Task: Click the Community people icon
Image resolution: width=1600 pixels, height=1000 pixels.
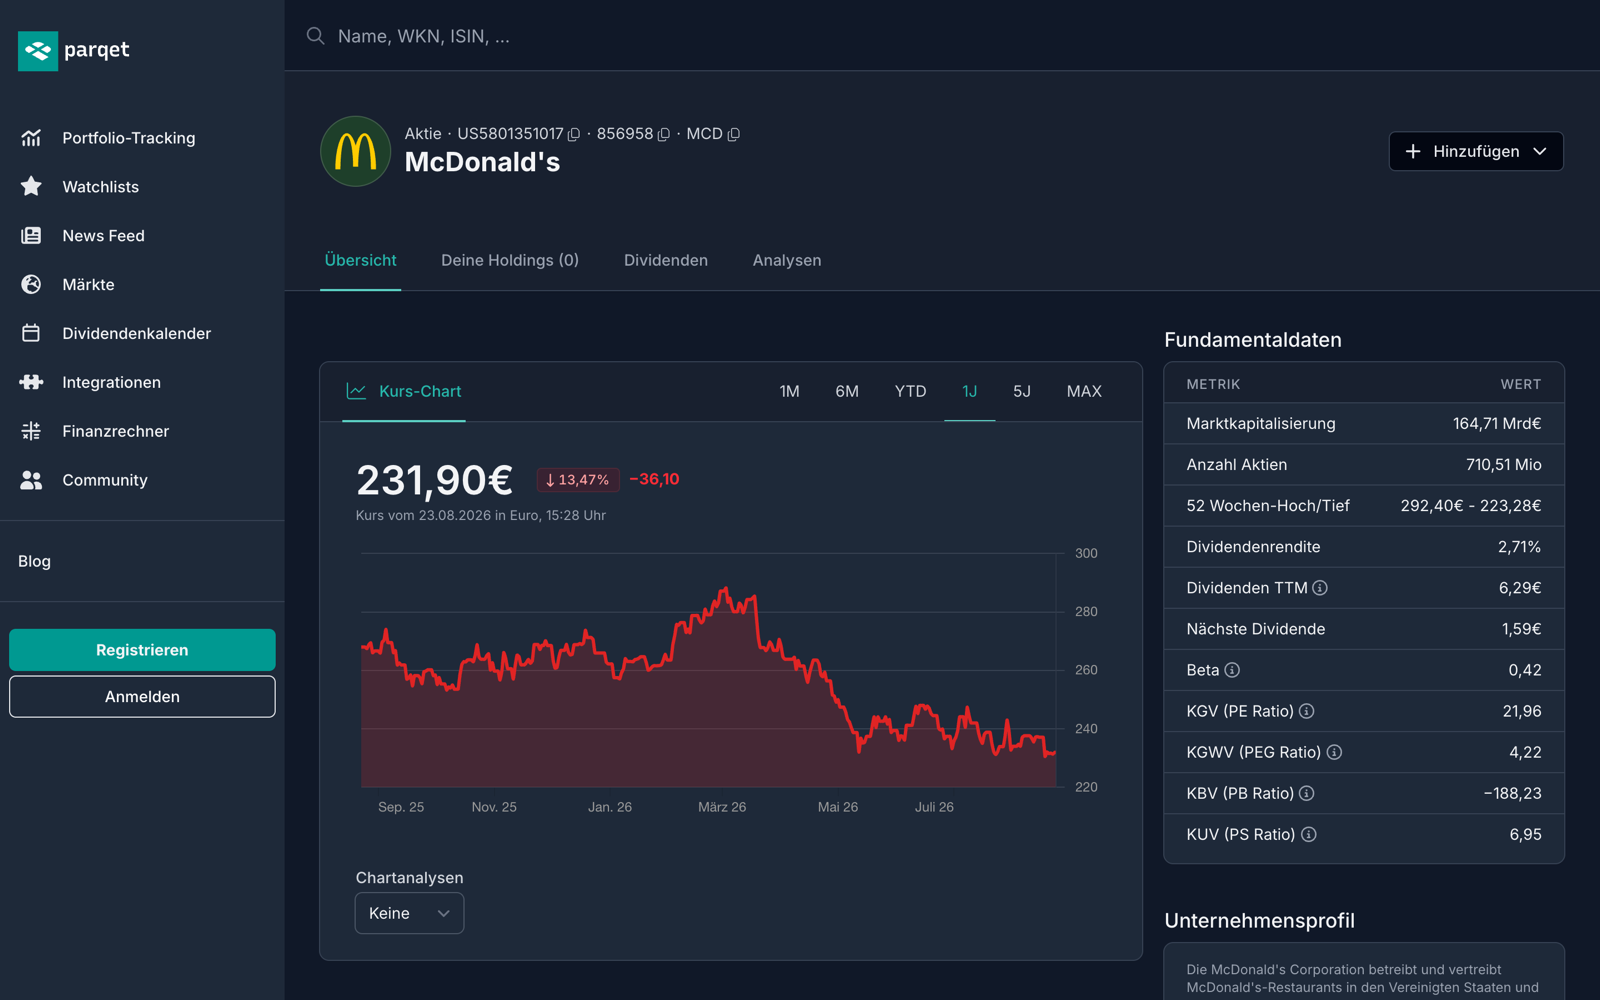Action: (31, 480)
